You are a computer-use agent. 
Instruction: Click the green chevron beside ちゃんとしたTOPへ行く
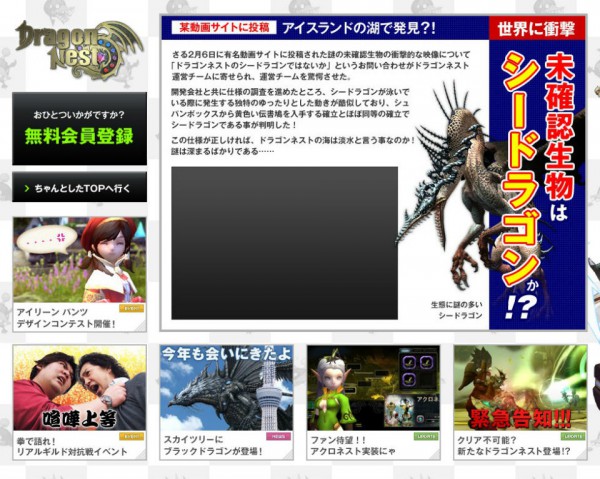point(27,188)
